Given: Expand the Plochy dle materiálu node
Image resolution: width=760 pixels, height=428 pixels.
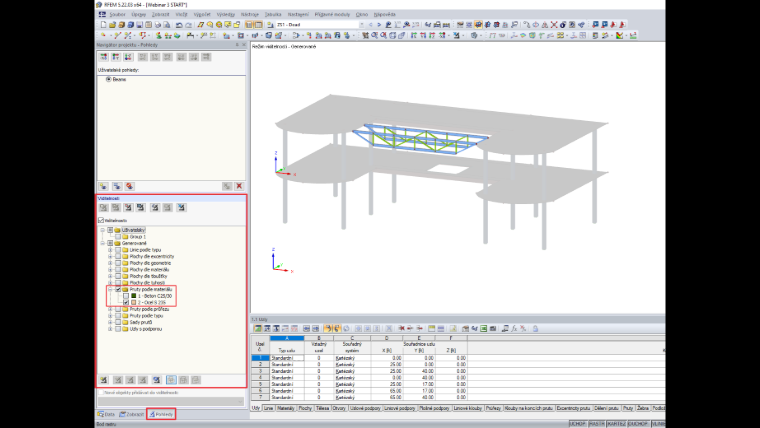Looking at the screenshot, I should pyautogui.click(x=110, y=269).
